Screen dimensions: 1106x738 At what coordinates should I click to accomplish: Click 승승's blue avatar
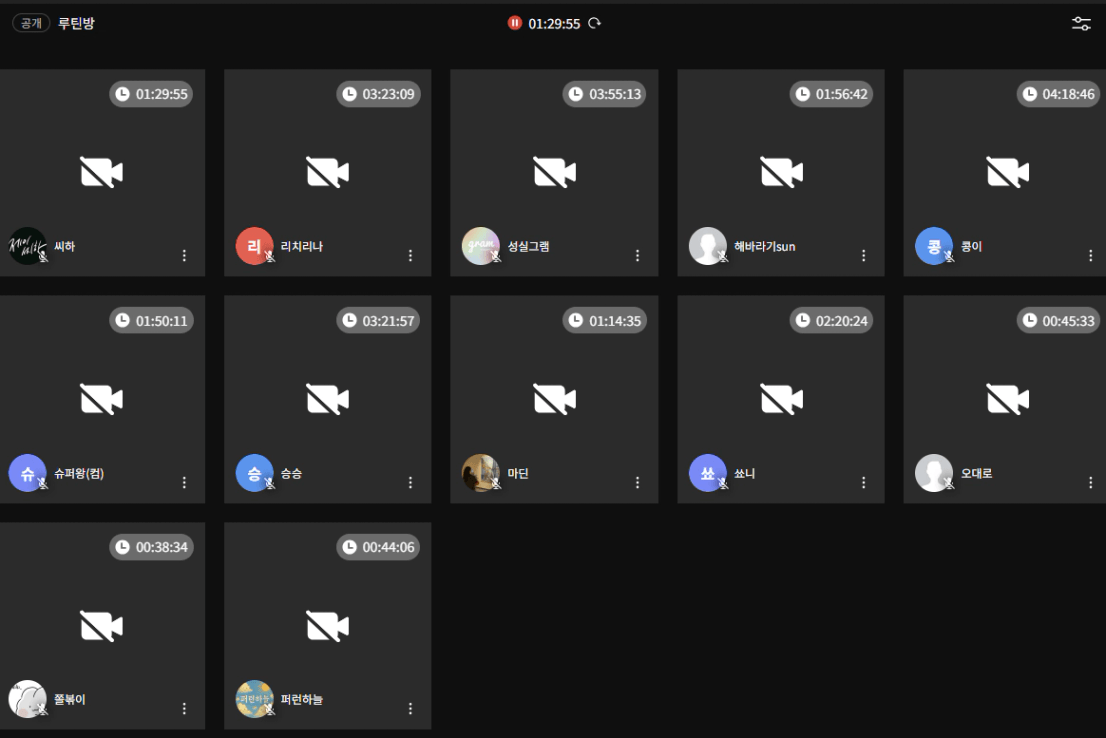[254, 473]
